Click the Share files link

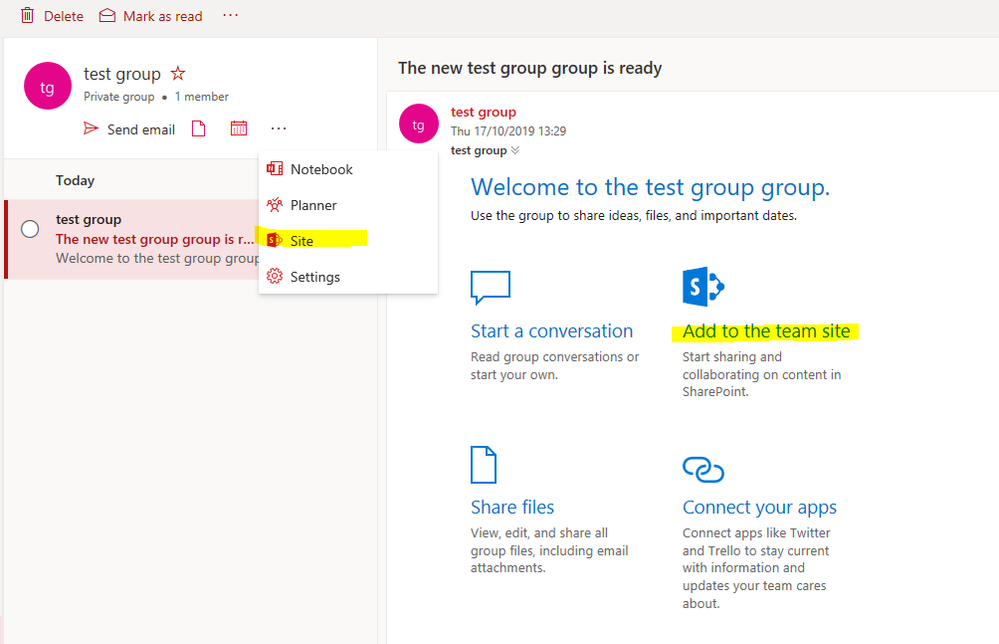click(x=512, y=507)
